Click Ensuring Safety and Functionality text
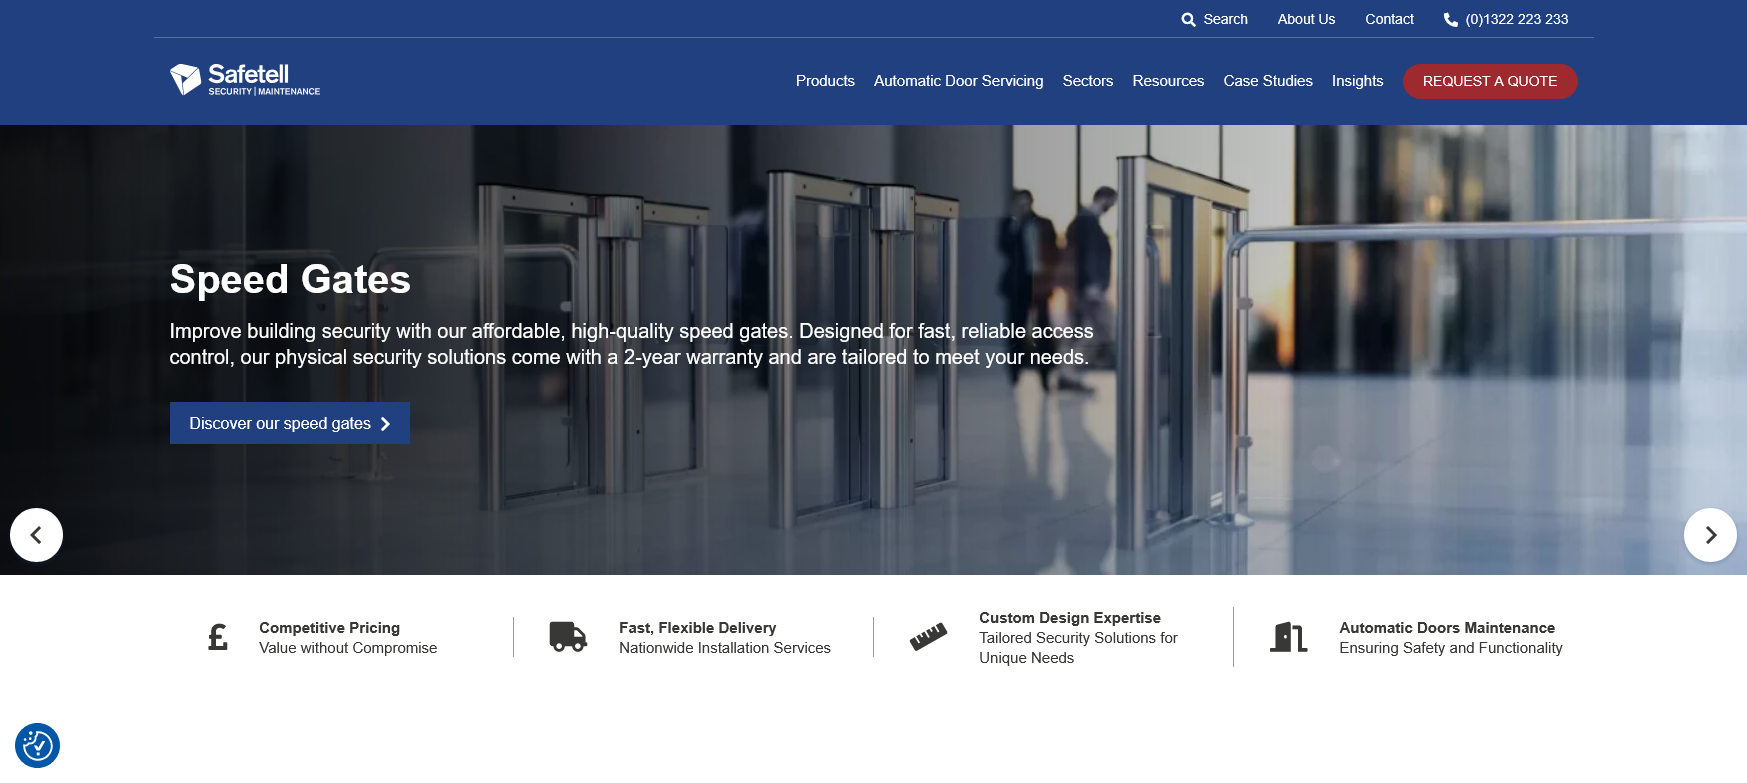Screen dimensions: 1747x783 click(1451, 648)
